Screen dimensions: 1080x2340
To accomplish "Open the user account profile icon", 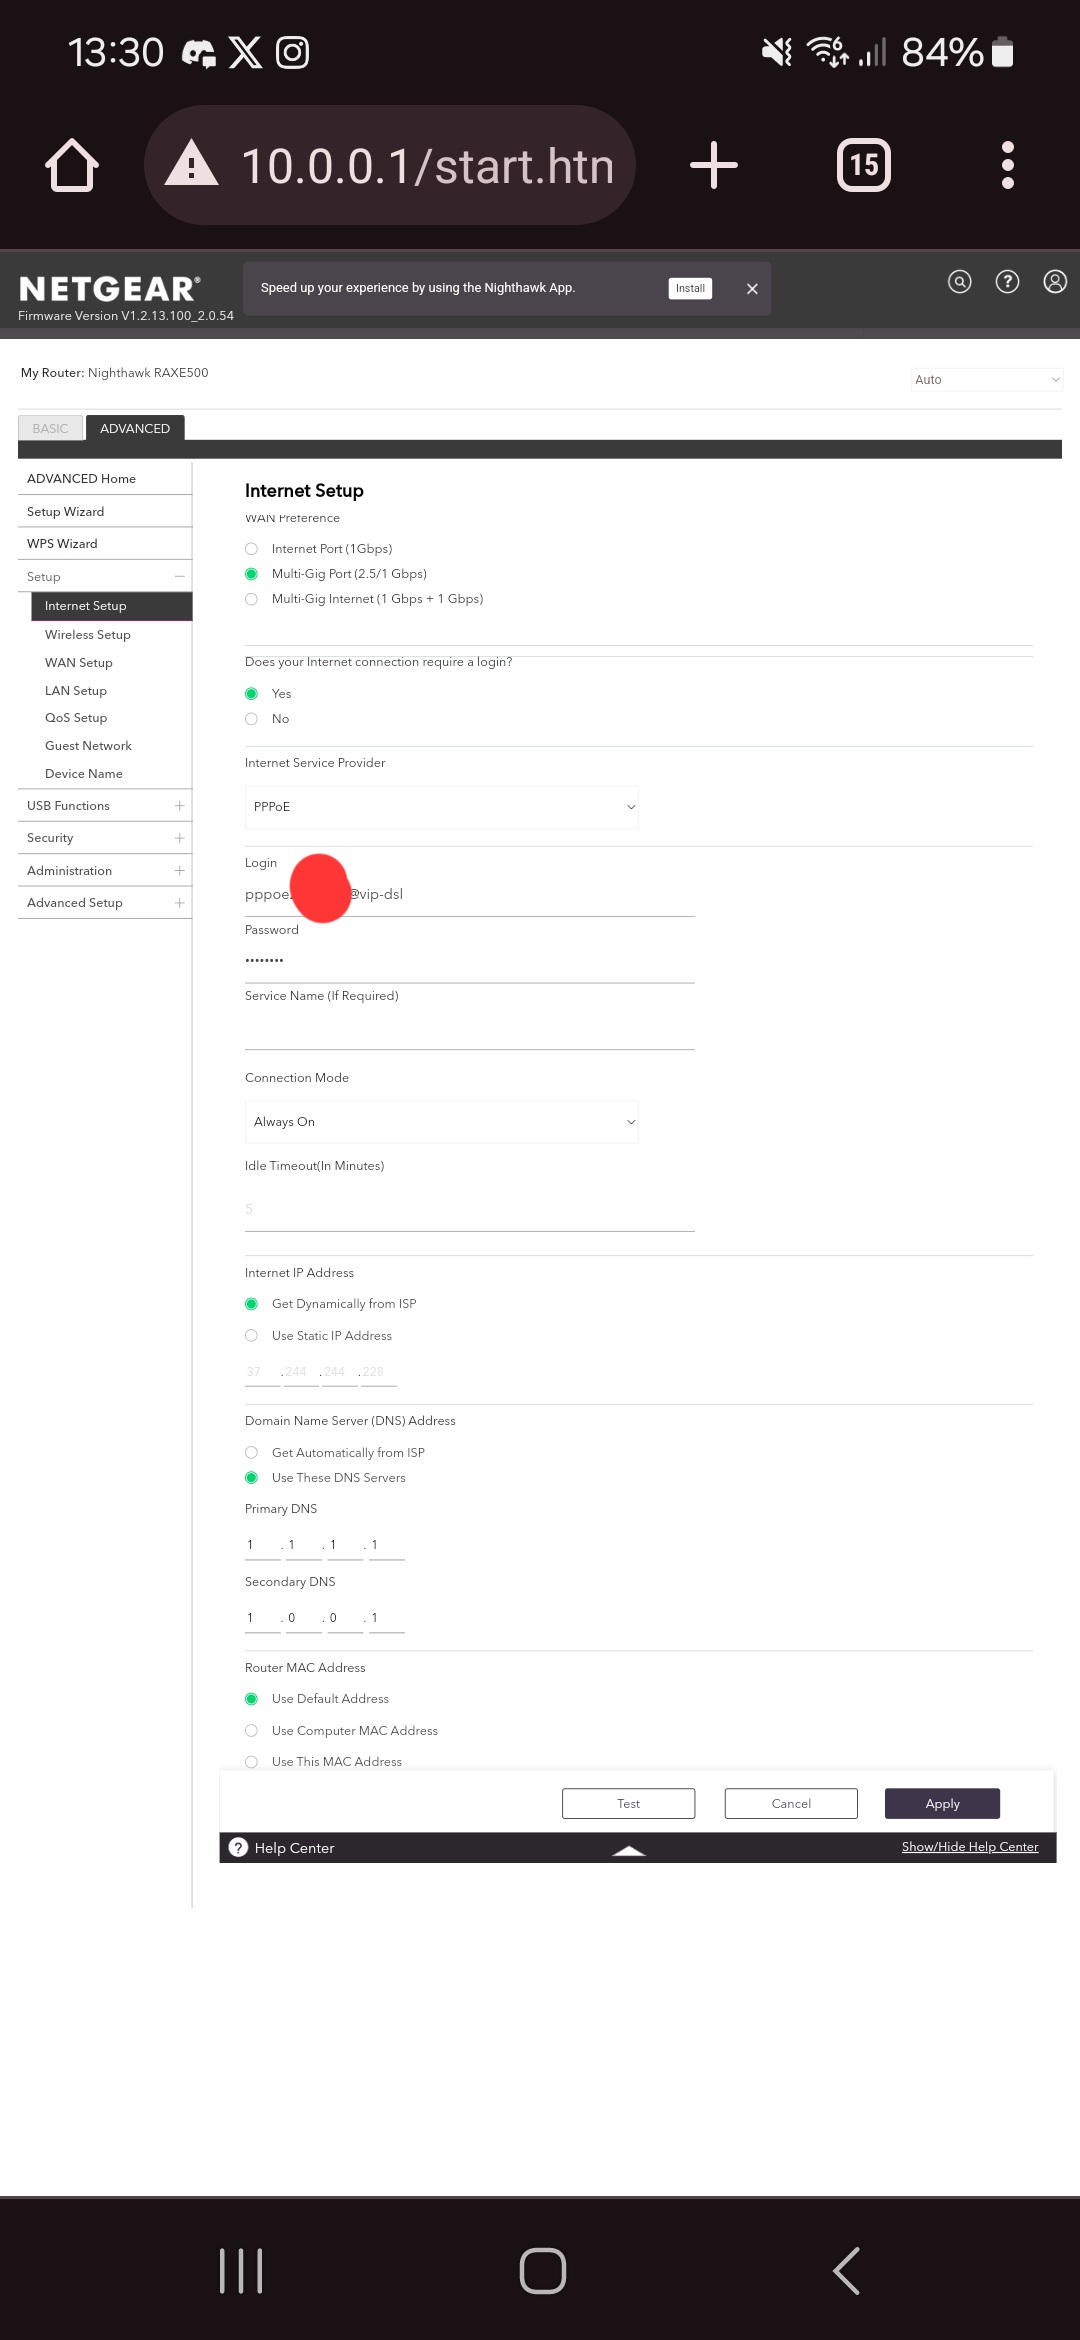I will pos(1055,282).
